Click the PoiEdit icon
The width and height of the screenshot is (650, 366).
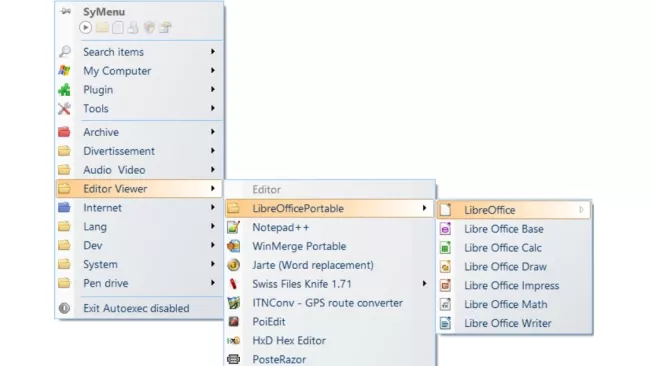pyautogui.click(x=234, y=322)
